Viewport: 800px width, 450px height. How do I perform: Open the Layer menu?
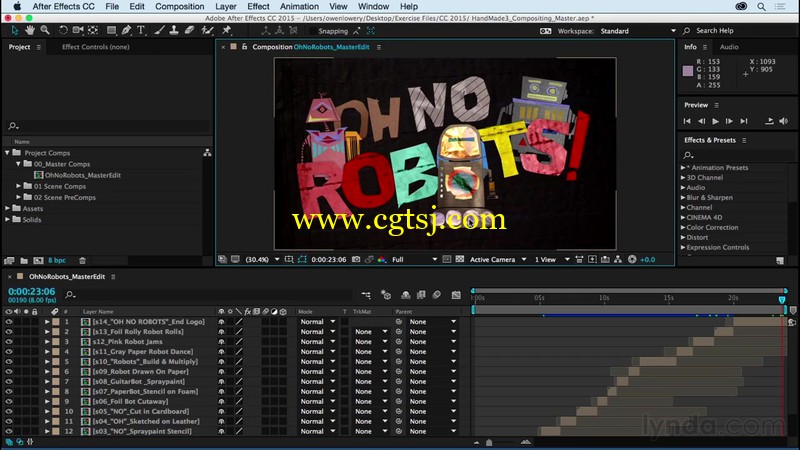226,7
